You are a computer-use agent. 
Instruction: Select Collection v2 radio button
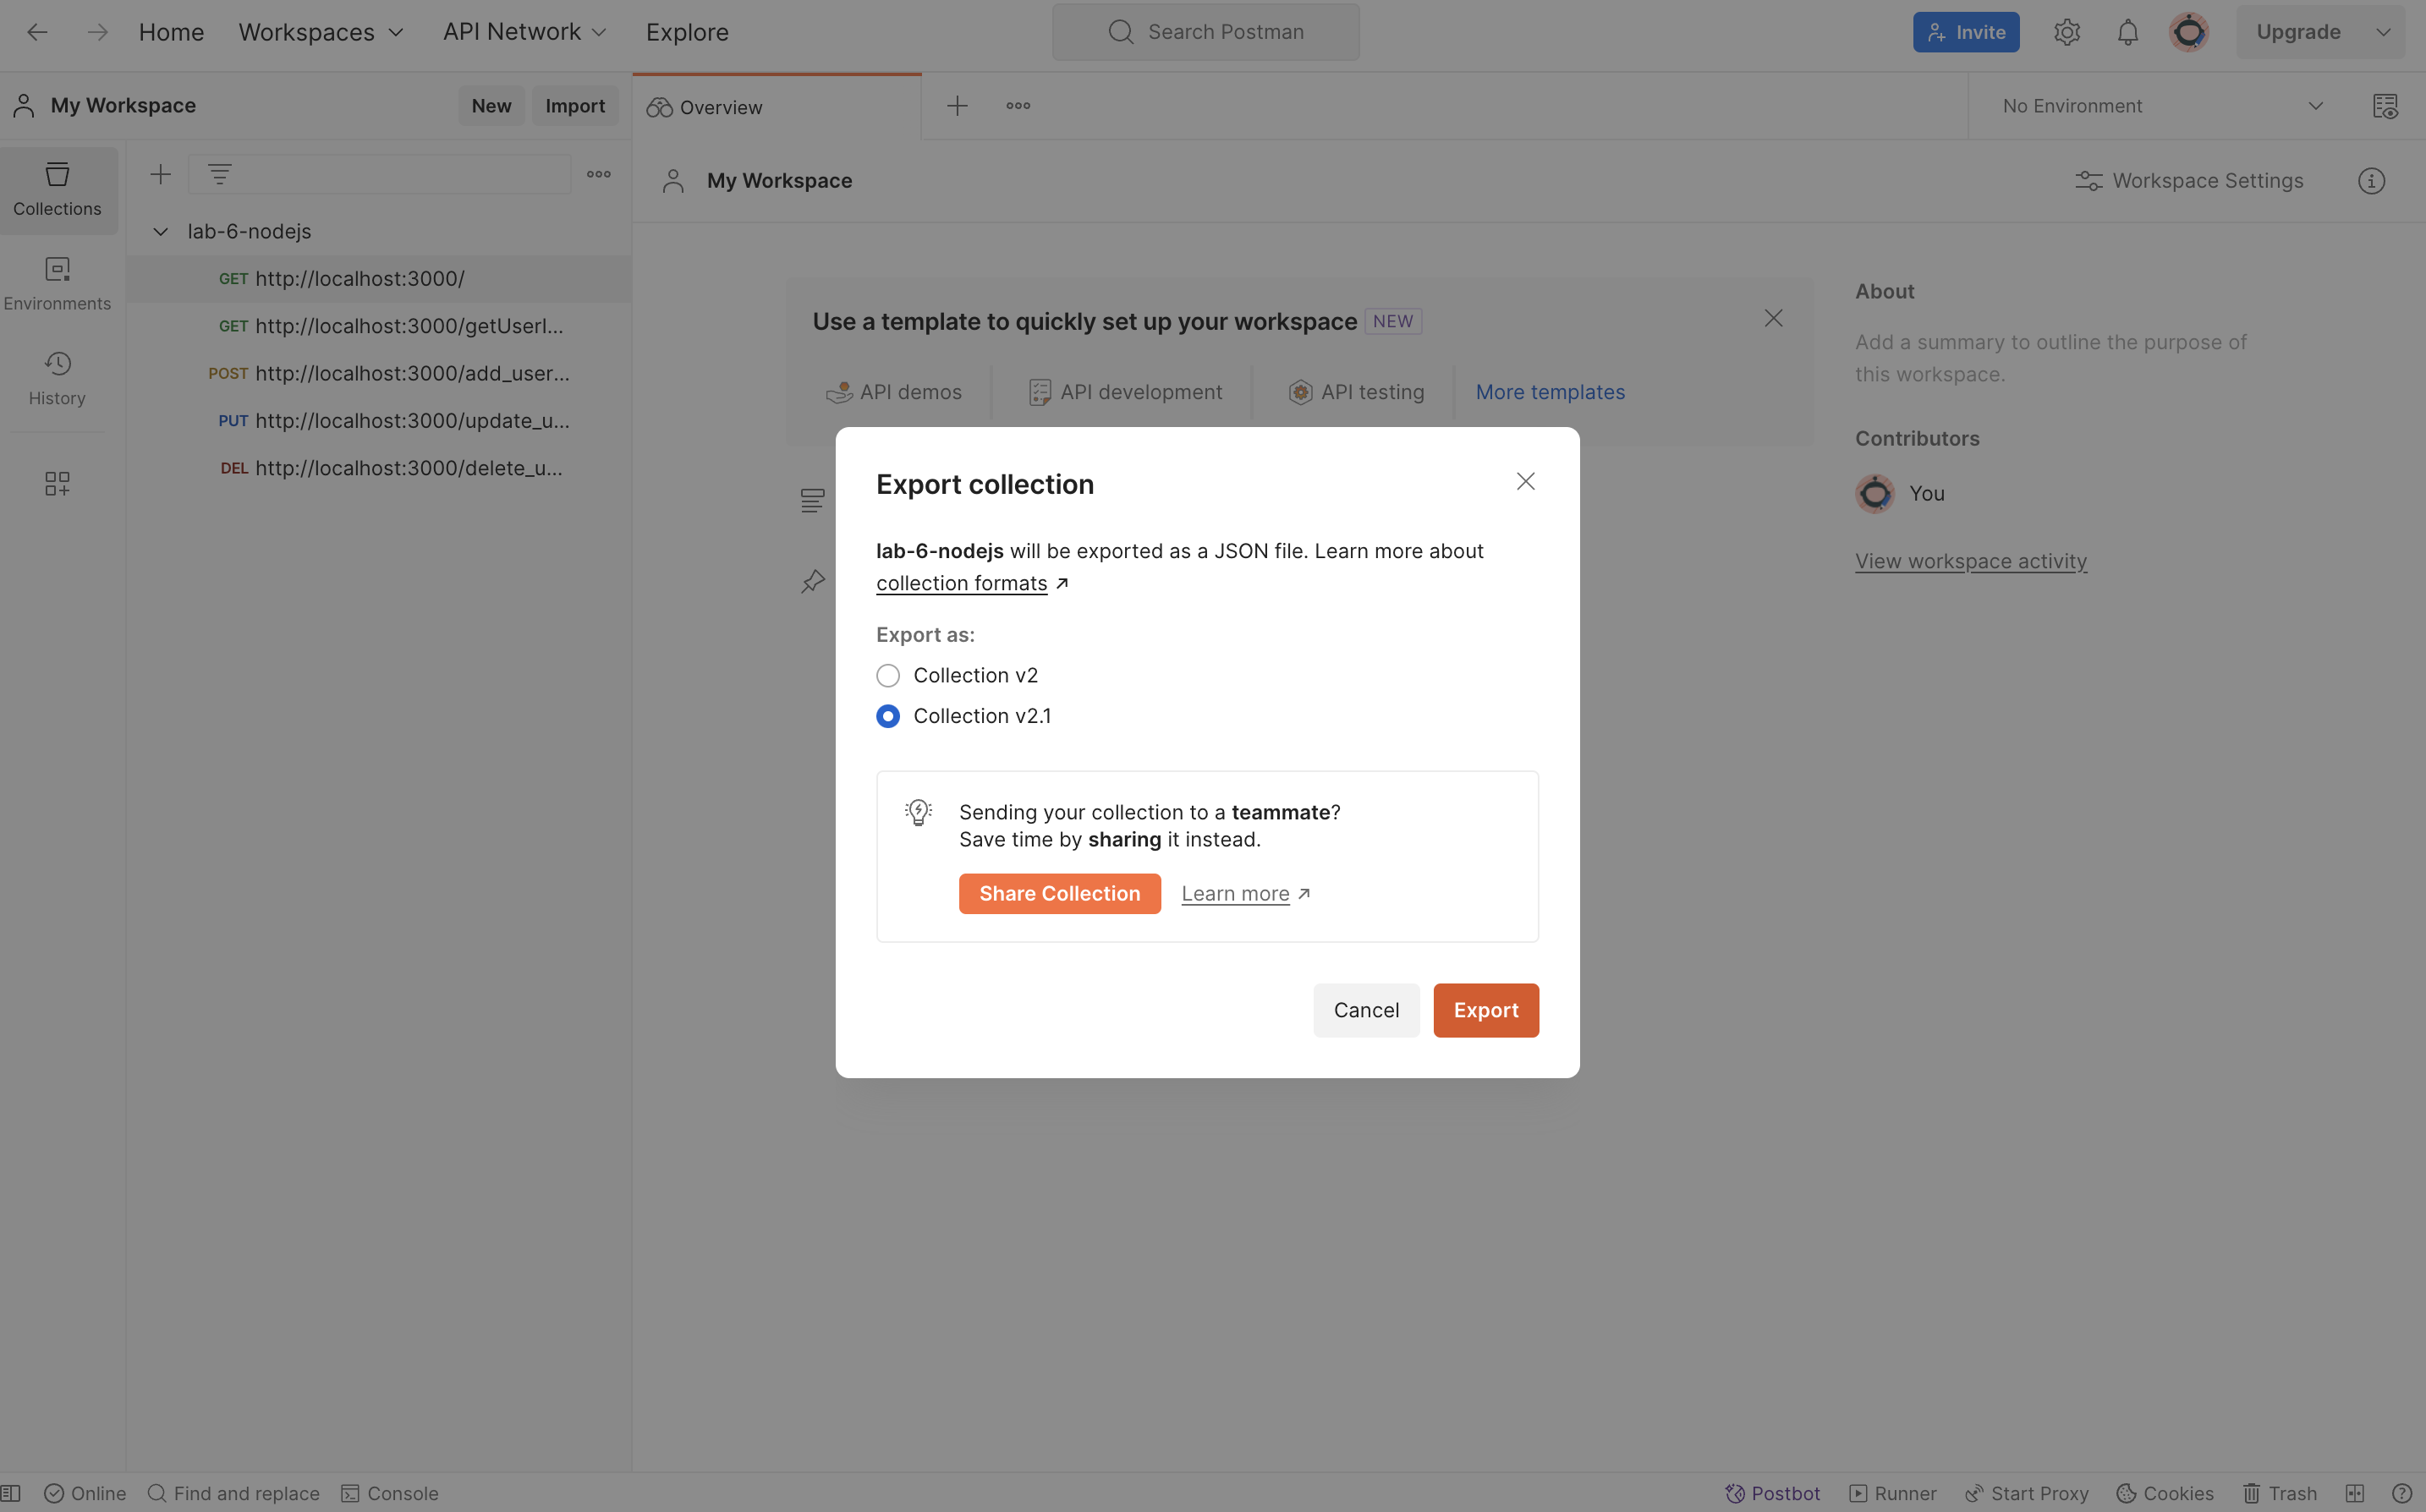coord(888,676)
